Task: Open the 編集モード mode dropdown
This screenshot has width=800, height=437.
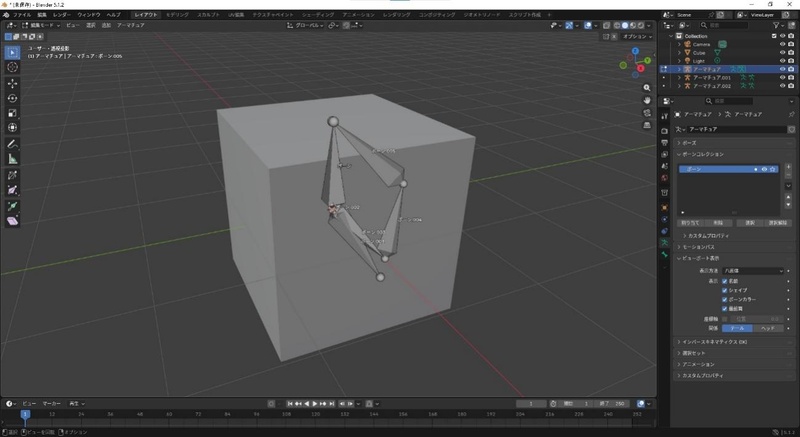Action: click(x=41, y=25)
